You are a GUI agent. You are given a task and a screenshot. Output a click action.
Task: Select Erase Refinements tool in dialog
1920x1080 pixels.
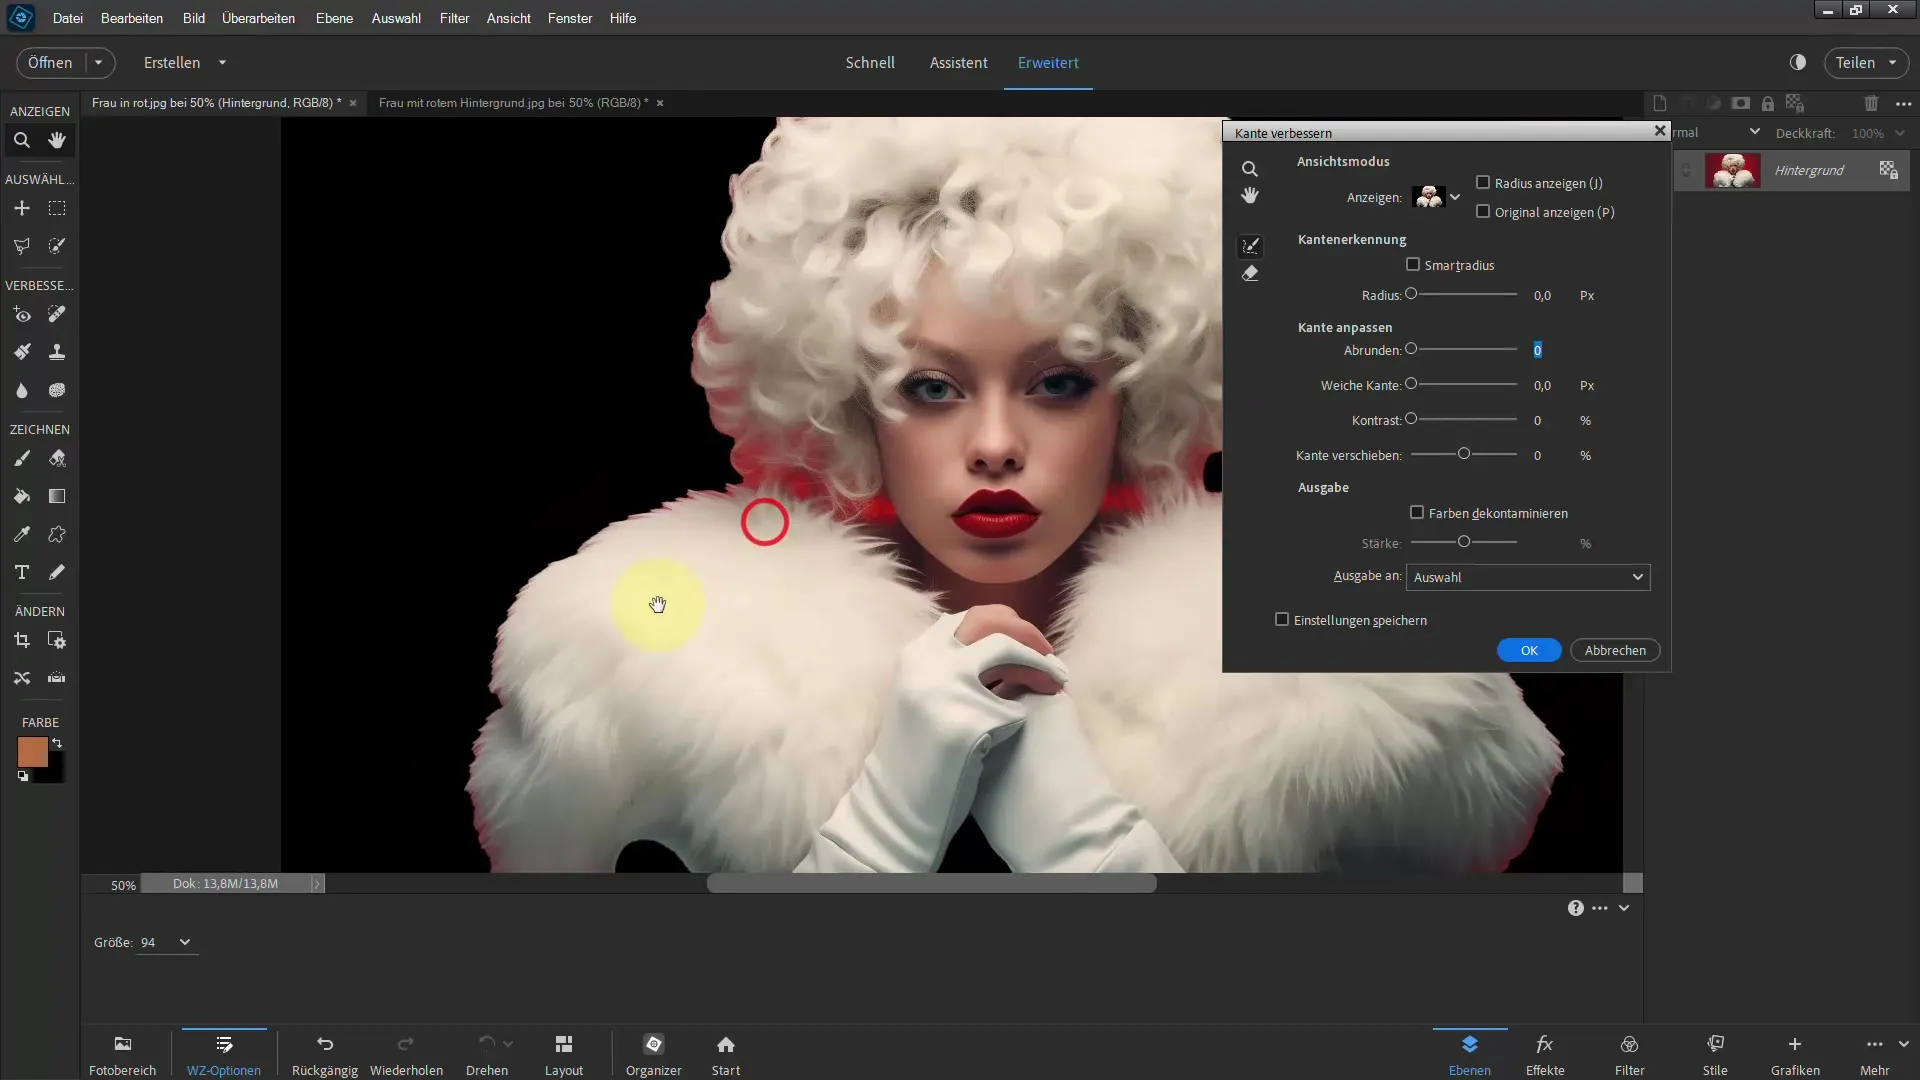click(1250, 273)
